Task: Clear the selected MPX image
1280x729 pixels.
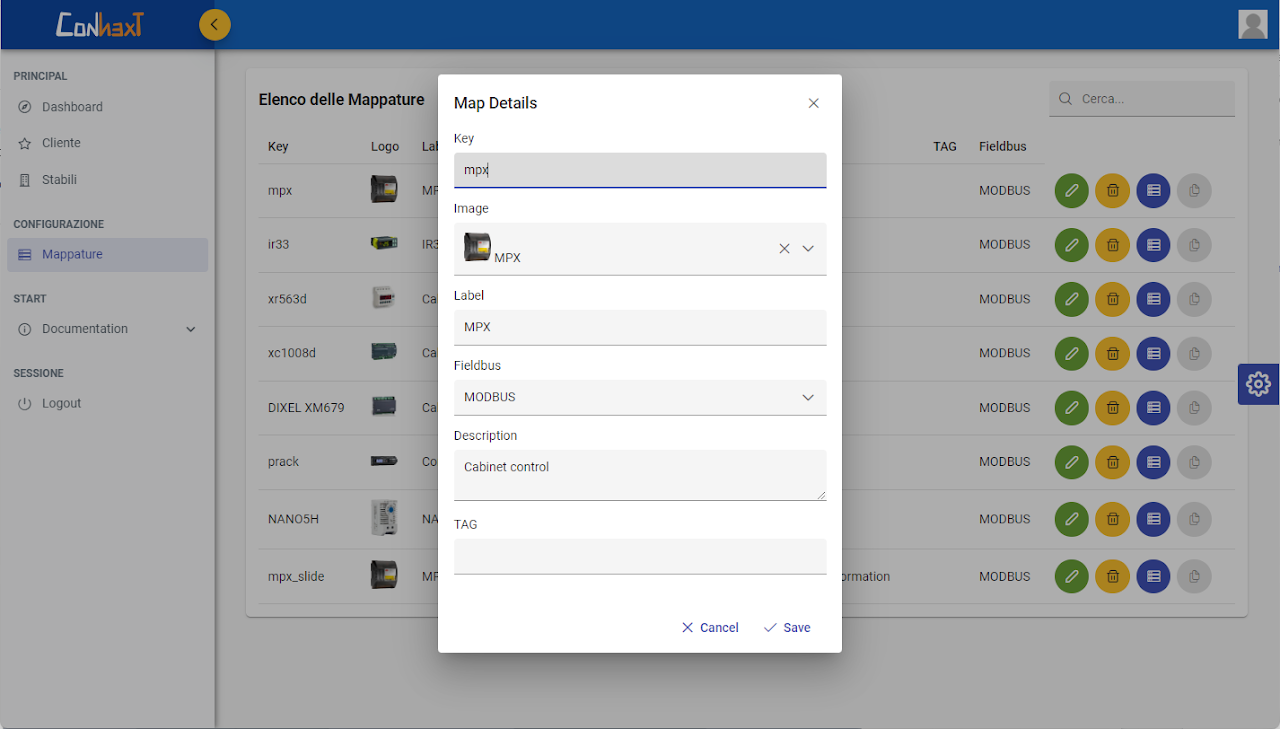Action: (x=784, y=248)
